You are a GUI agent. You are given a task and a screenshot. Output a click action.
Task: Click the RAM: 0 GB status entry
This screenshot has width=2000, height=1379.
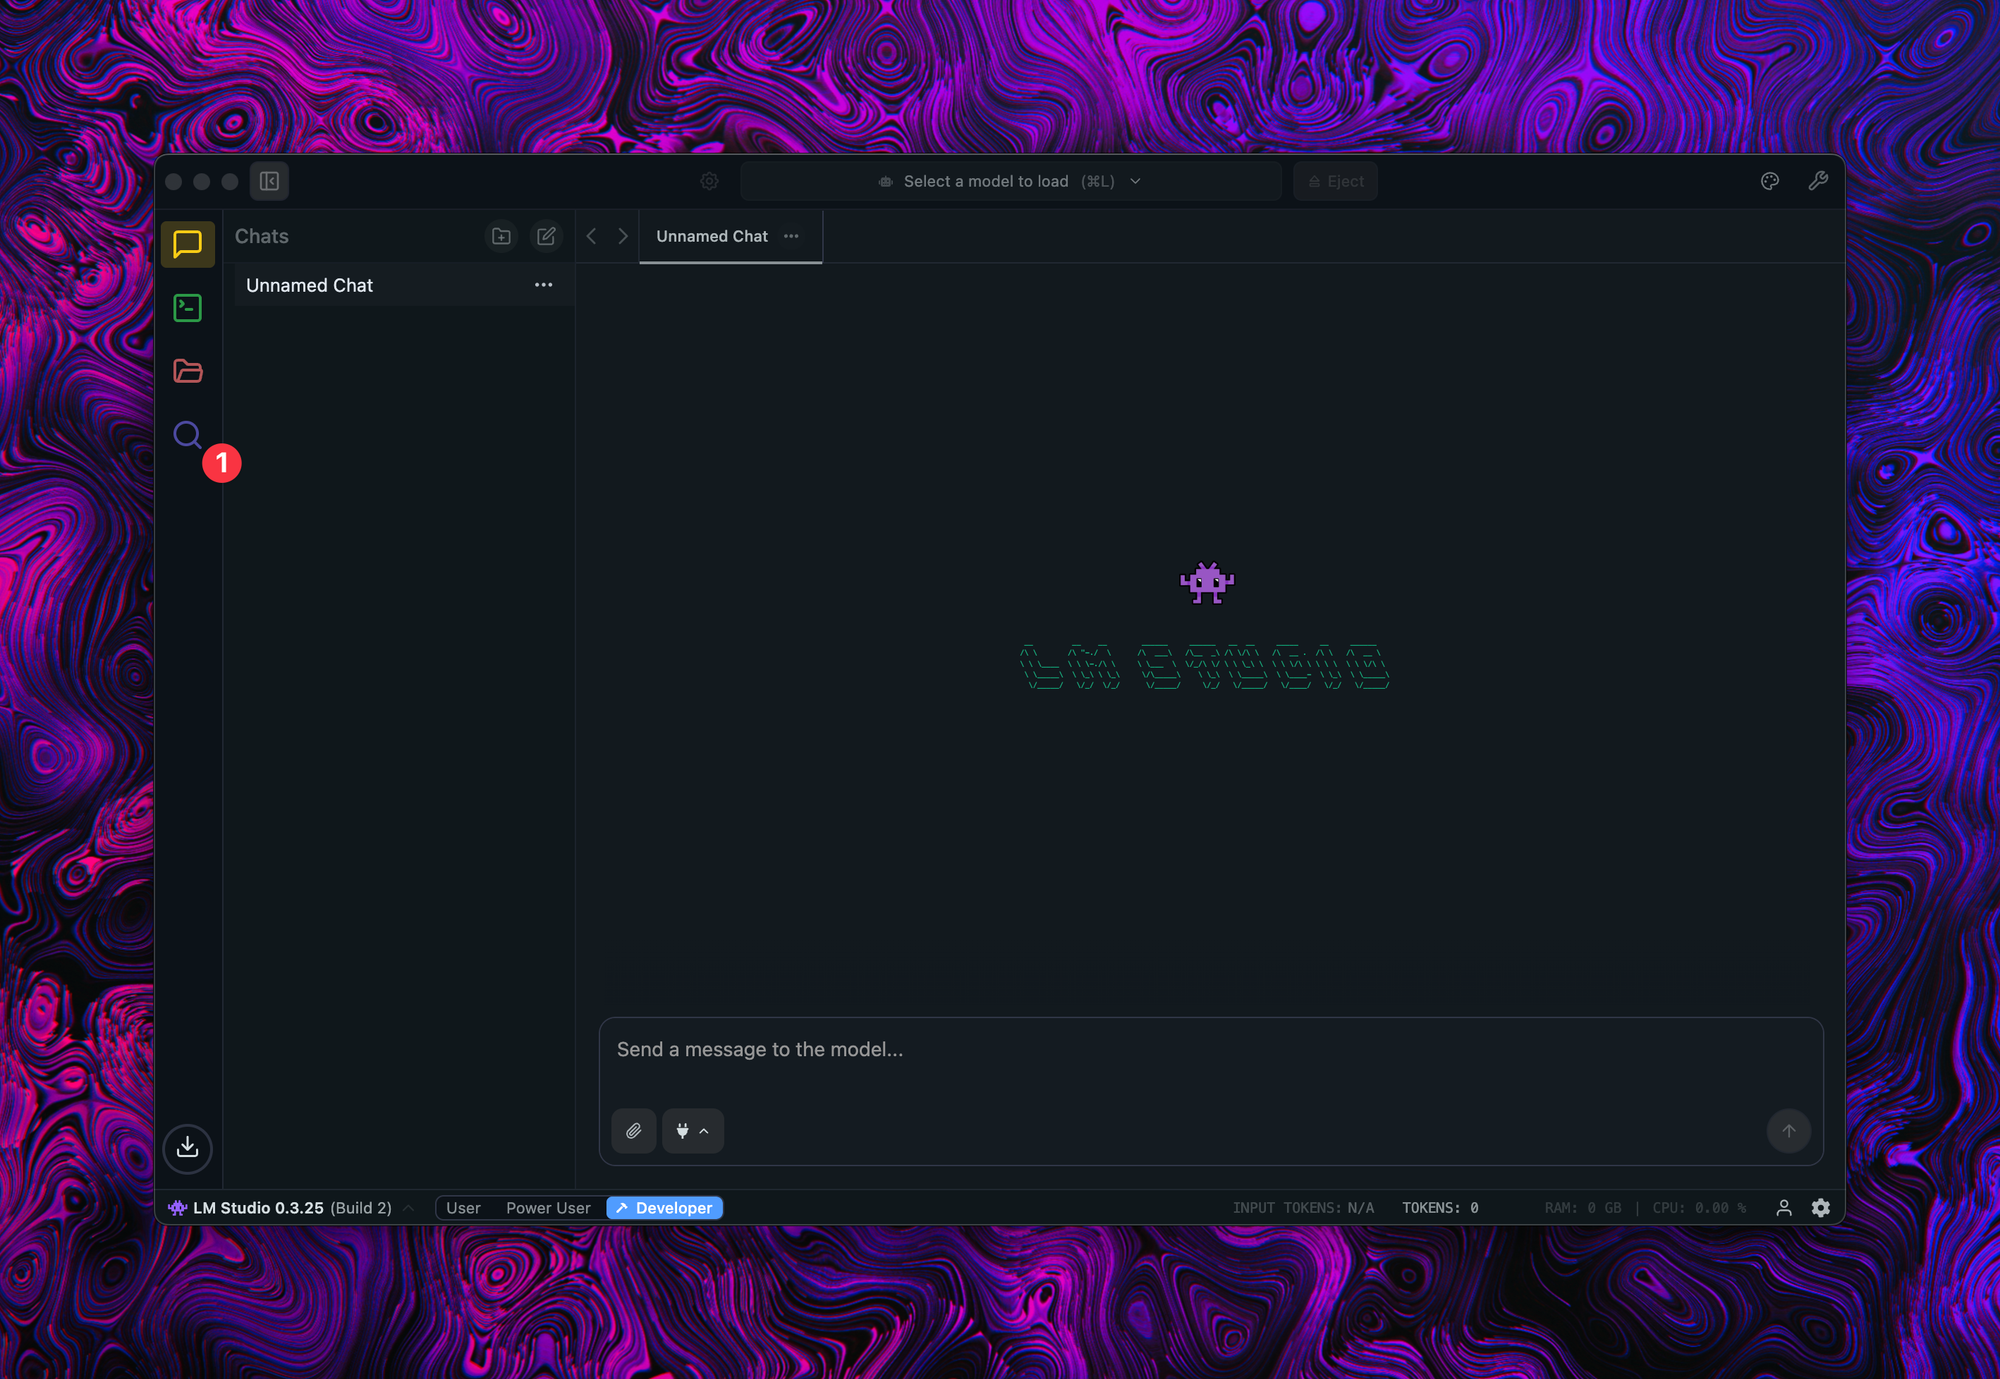[1583, 1208]
